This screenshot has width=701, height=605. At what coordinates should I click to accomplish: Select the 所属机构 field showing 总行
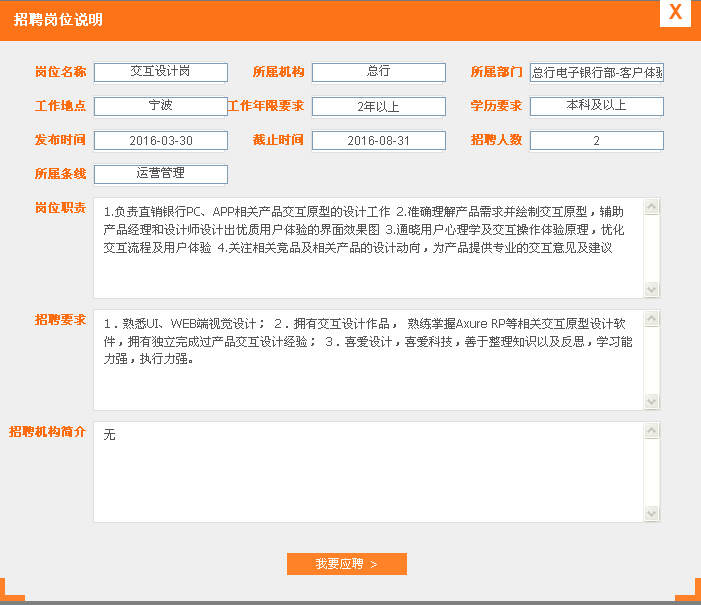378,72
